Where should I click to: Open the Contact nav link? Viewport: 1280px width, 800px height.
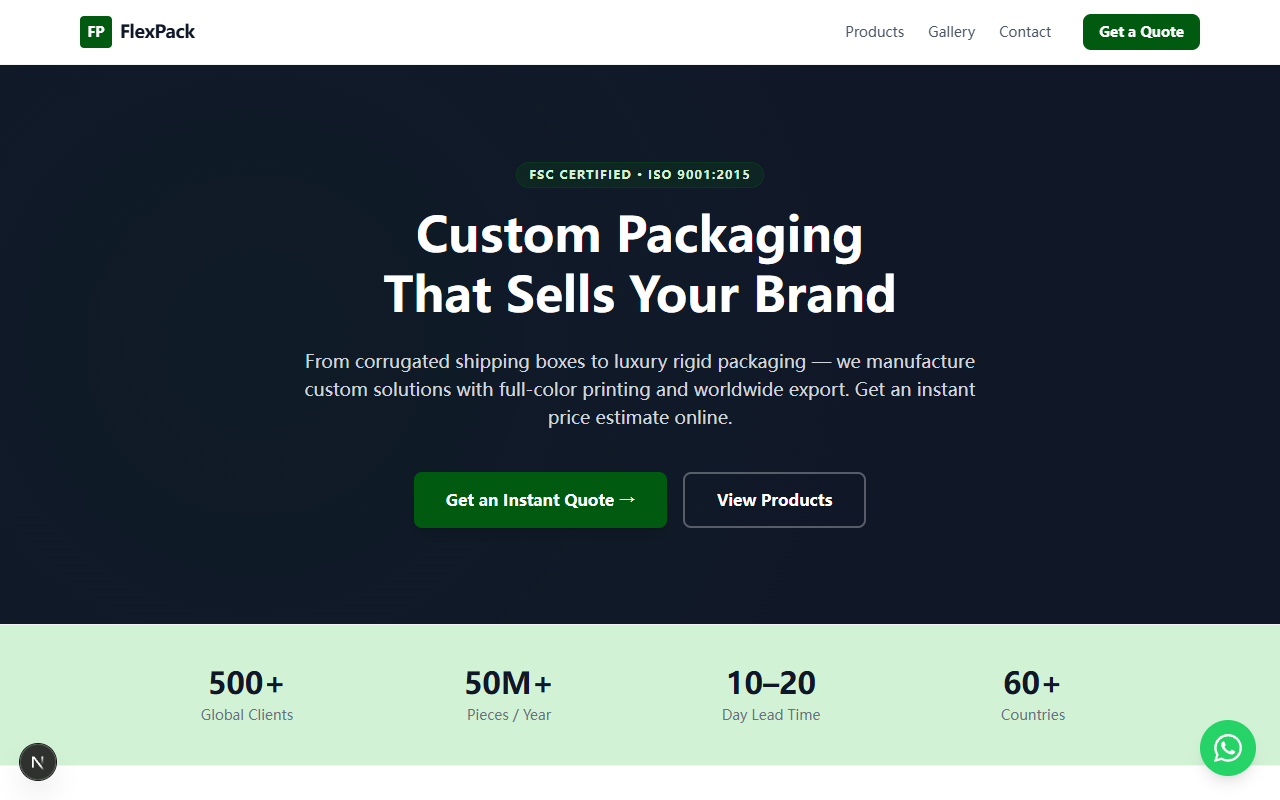click(x=1025, y=32)
